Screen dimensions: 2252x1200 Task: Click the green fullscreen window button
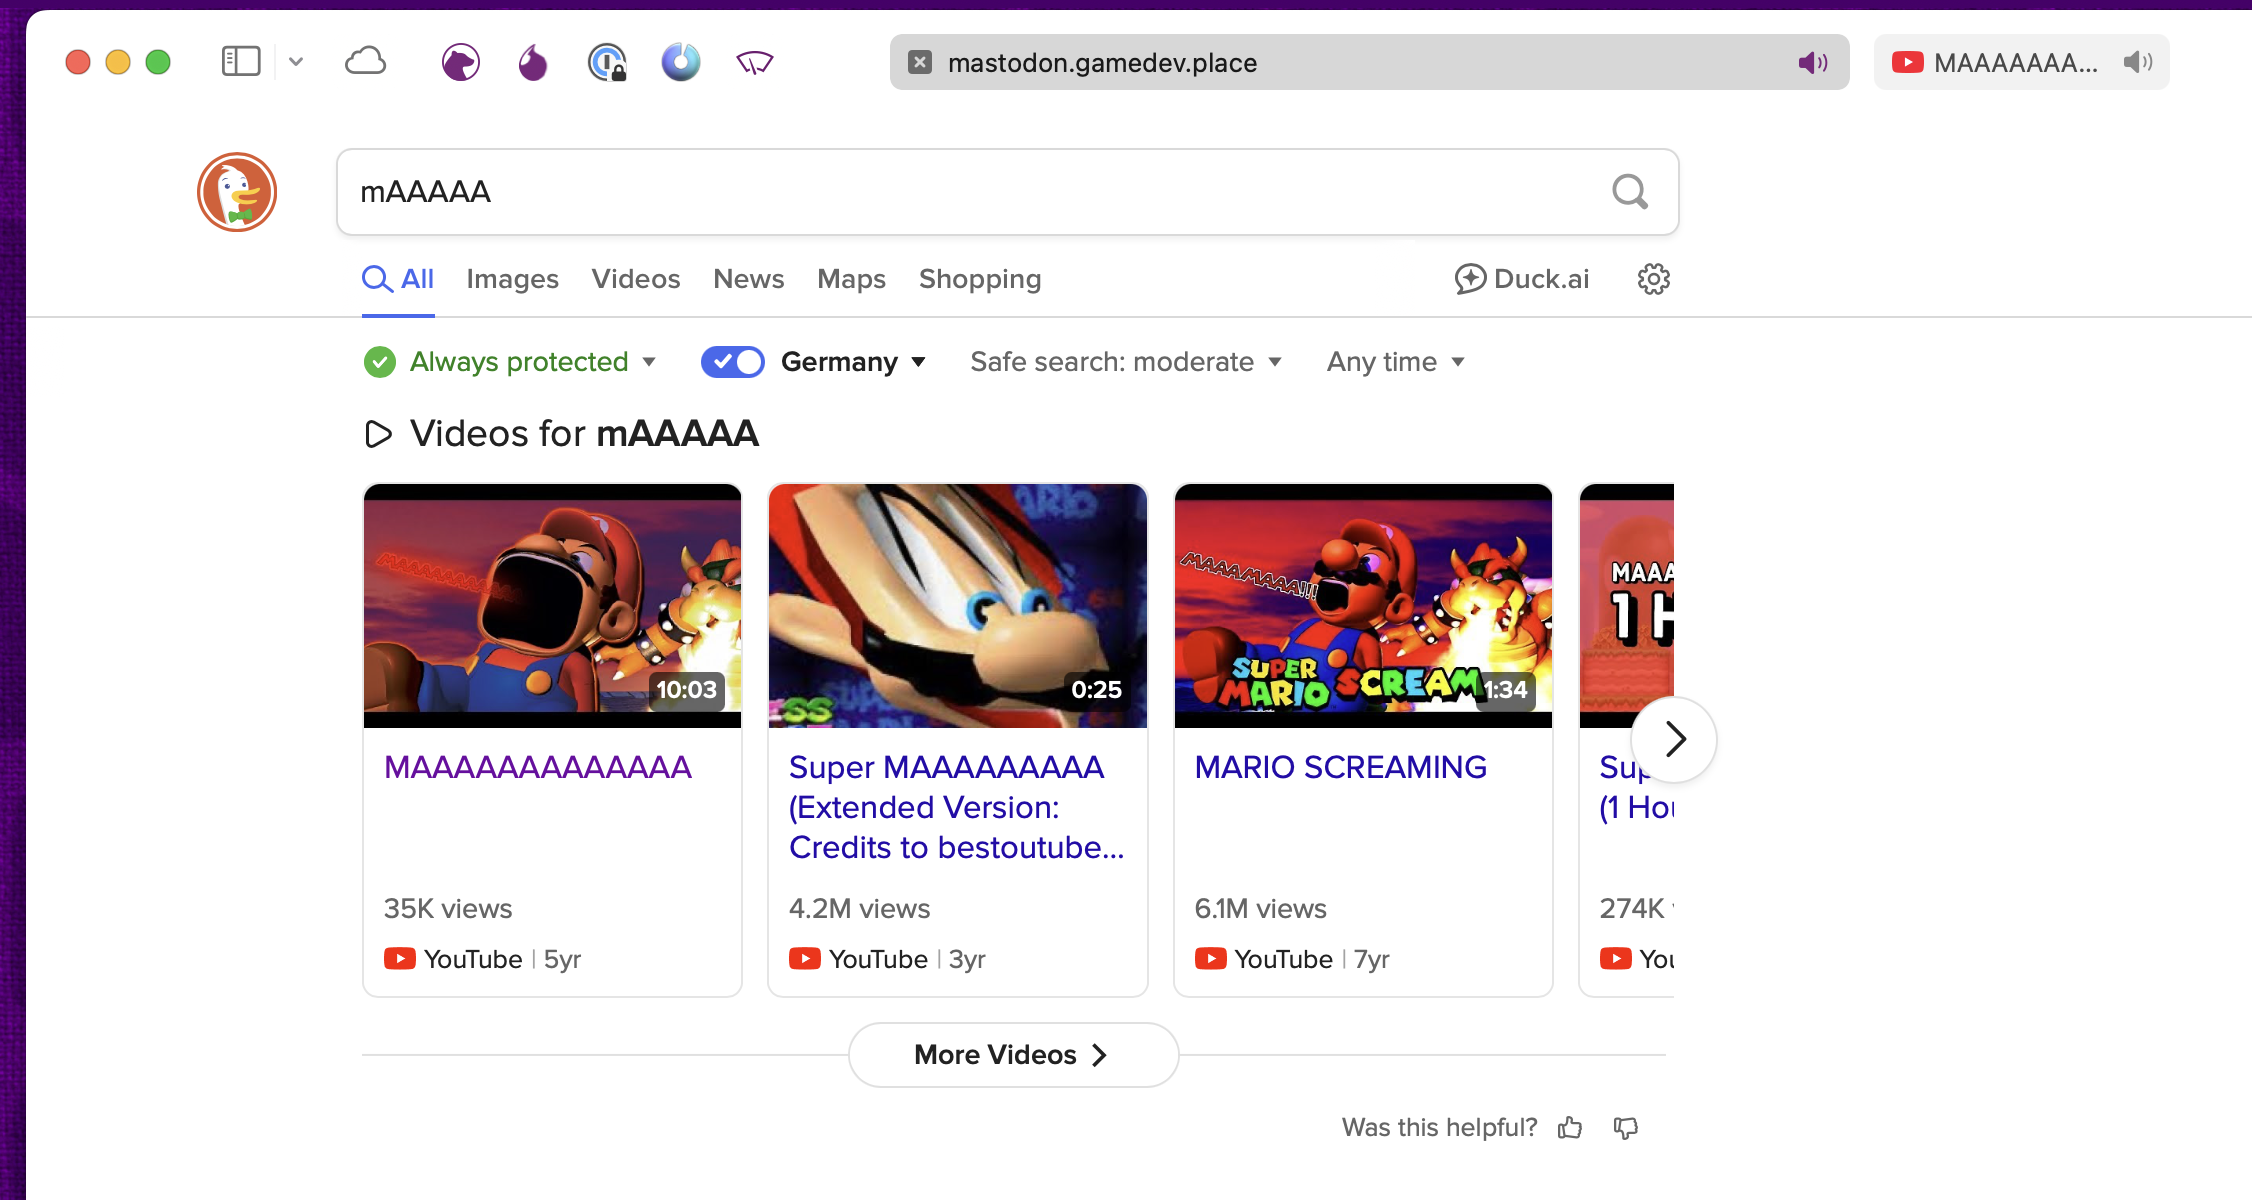(x=158, y=62)
